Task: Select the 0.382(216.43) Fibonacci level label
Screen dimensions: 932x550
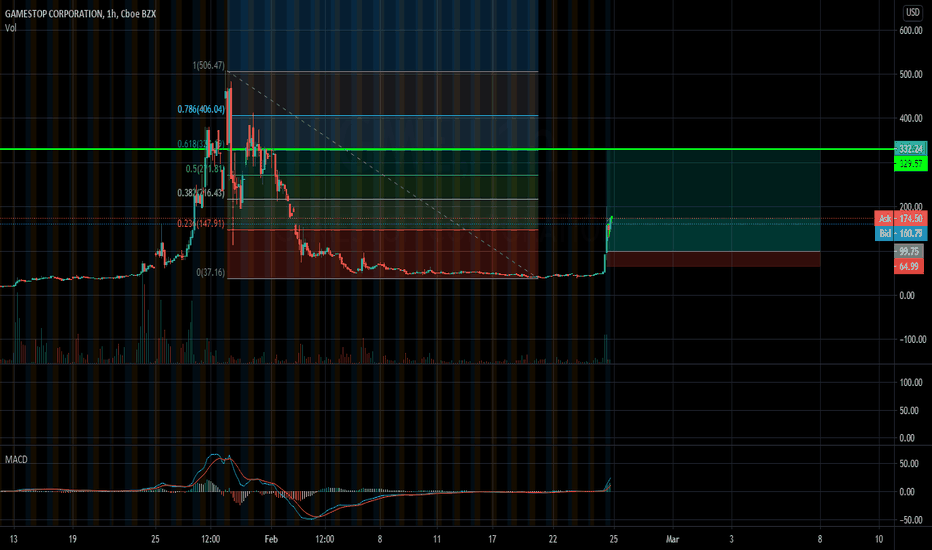Action: point(201,193)
